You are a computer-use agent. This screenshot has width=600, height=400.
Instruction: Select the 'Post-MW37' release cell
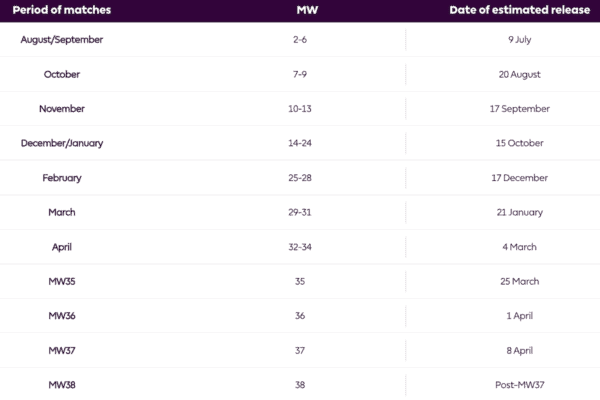(x=520, y=385)
